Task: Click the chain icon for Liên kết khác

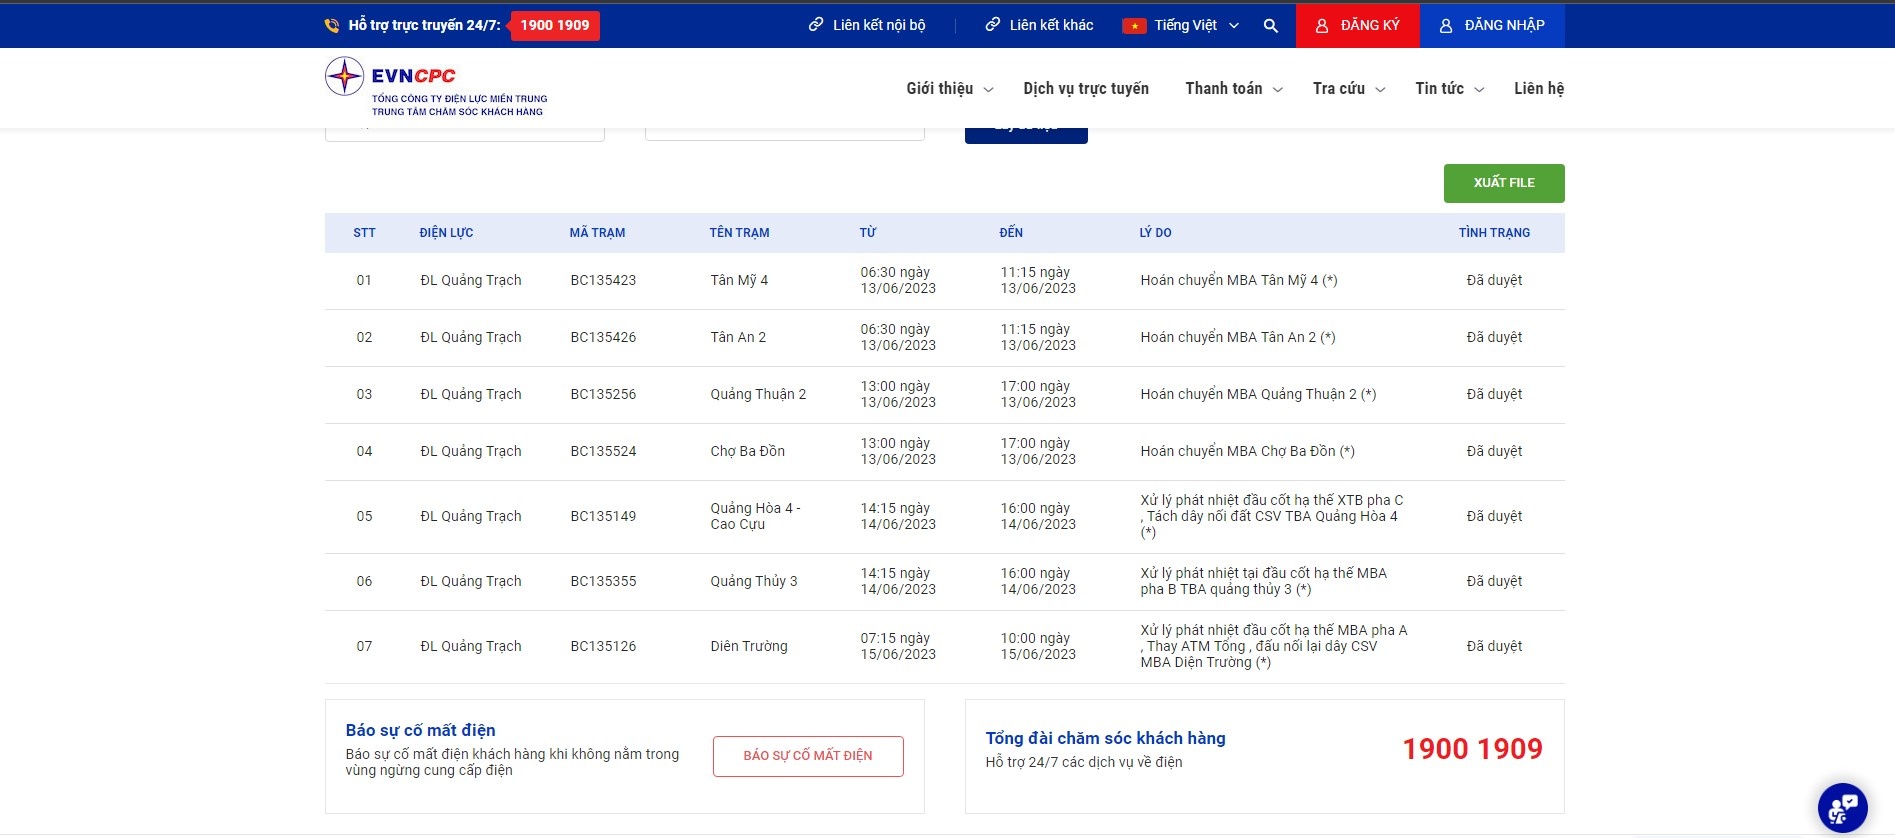Action: coord(992,25)
